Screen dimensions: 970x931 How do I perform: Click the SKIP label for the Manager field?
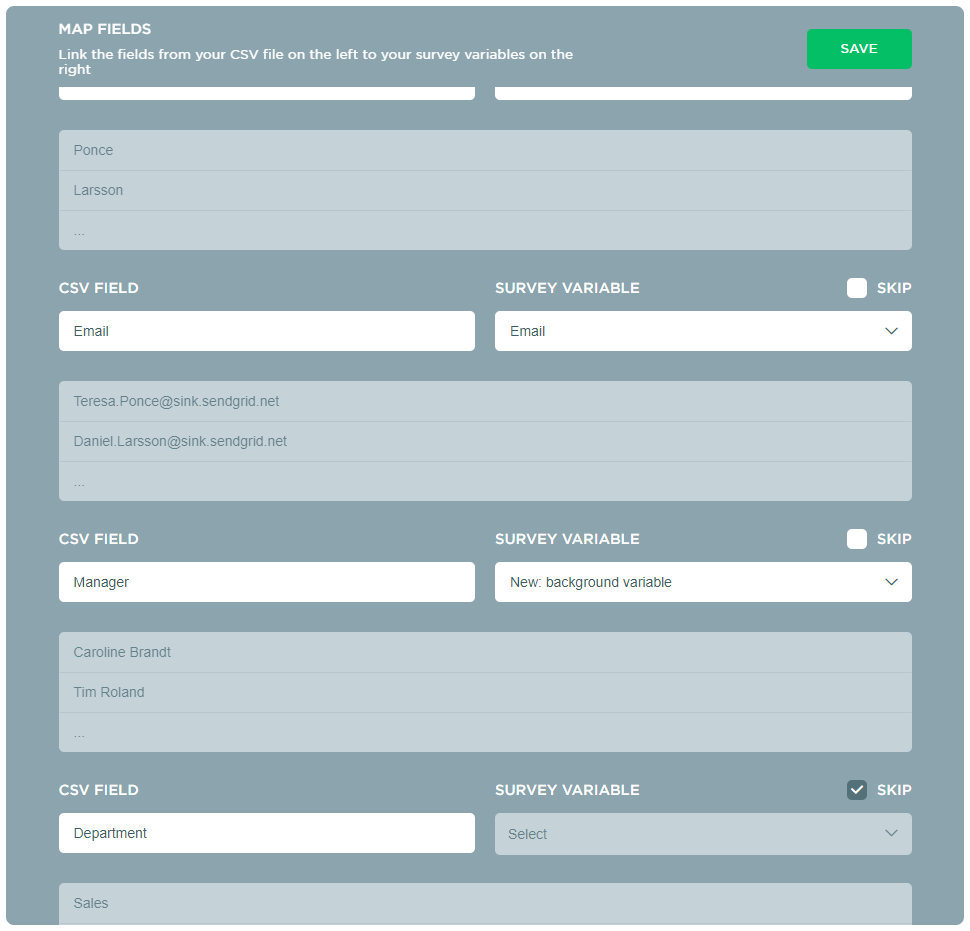894,539
